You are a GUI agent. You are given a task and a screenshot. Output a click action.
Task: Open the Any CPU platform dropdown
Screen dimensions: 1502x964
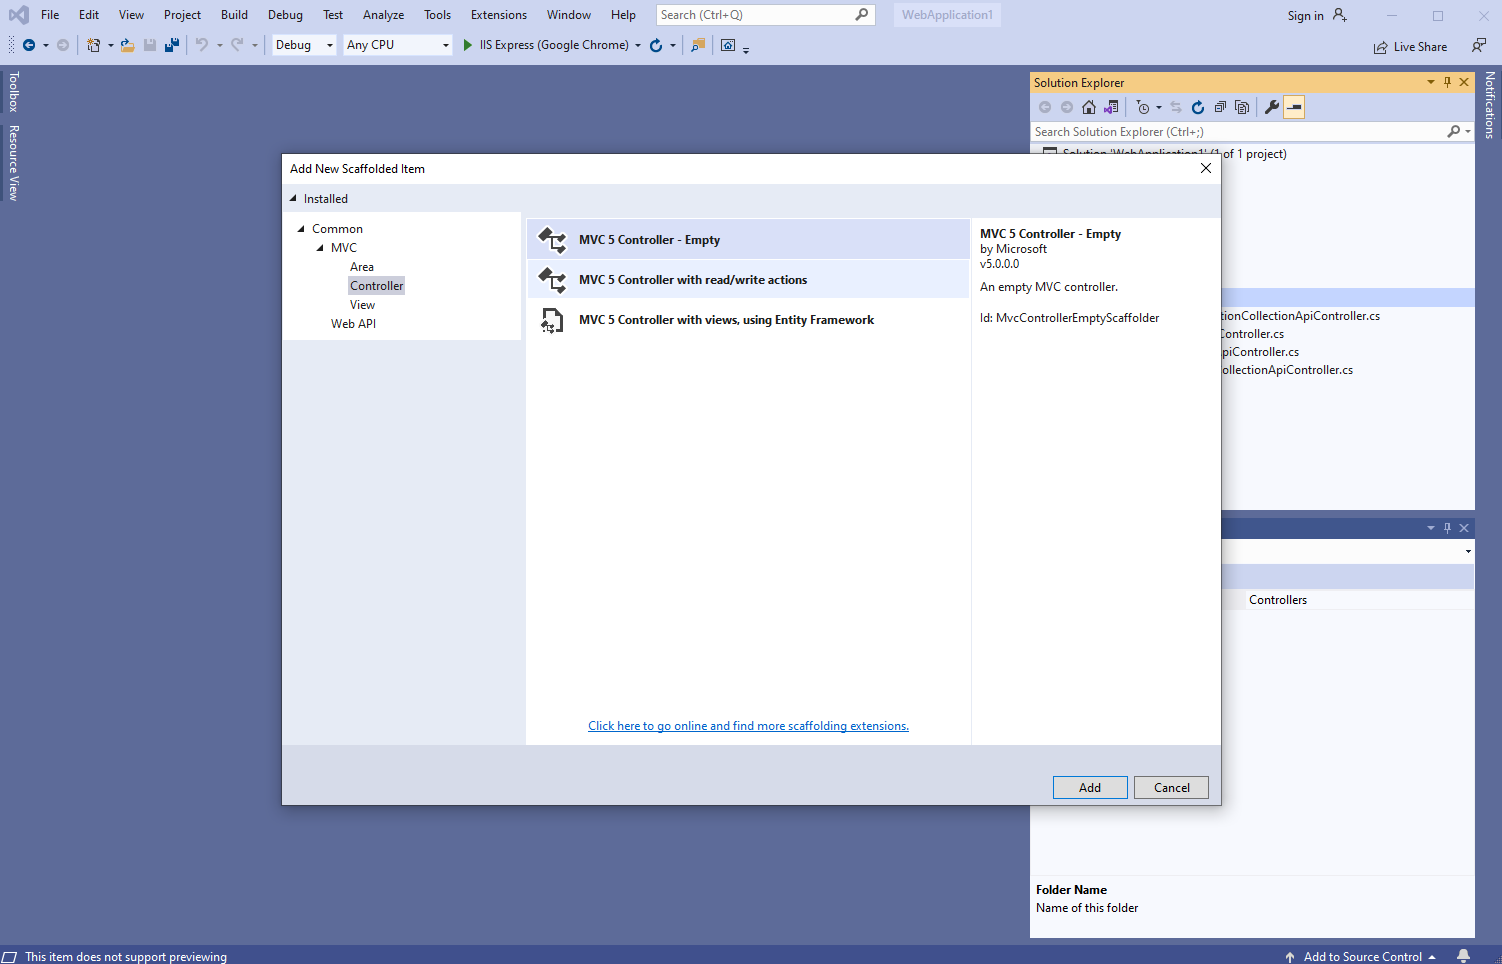point(397,45)
